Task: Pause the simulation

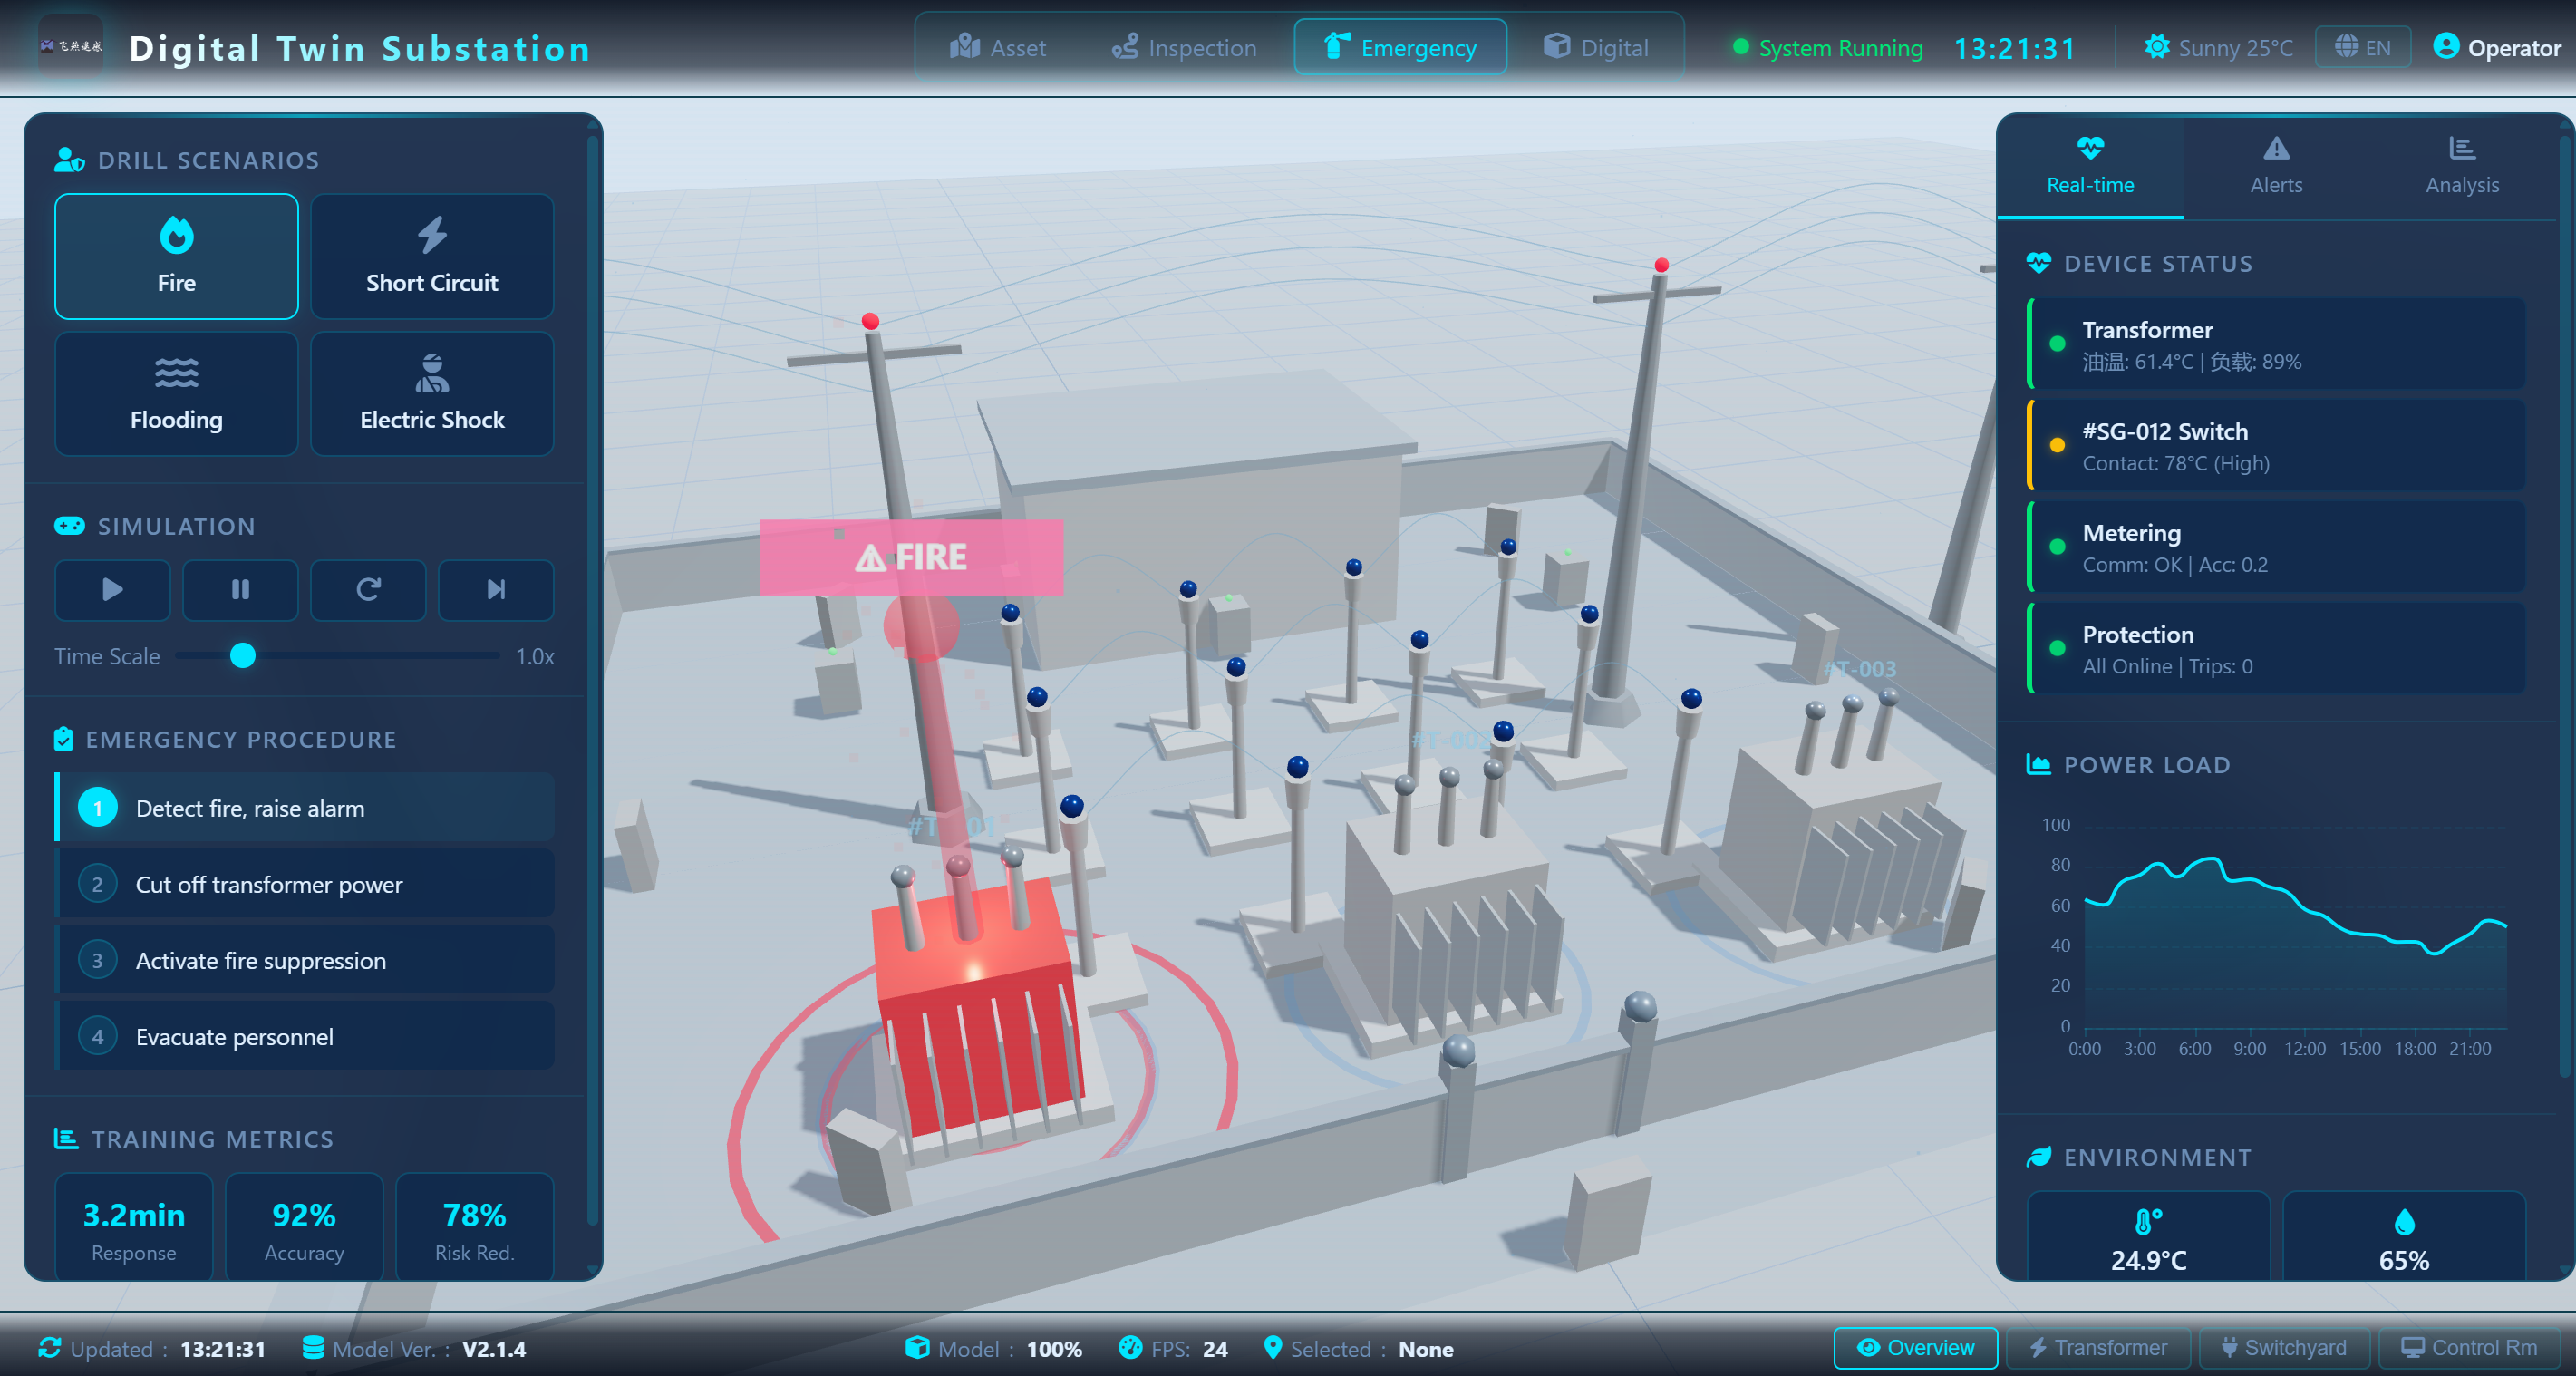Action: pos(240,590)
